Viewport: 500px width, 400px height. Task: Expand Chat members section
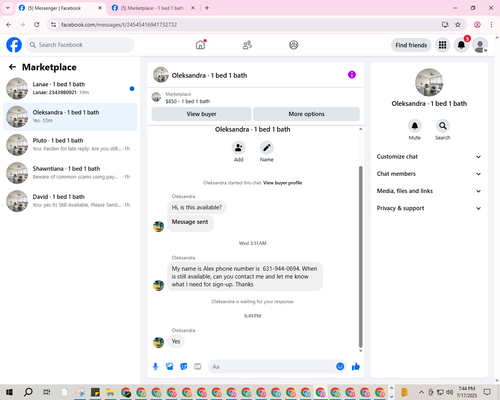tap(429, 174)
